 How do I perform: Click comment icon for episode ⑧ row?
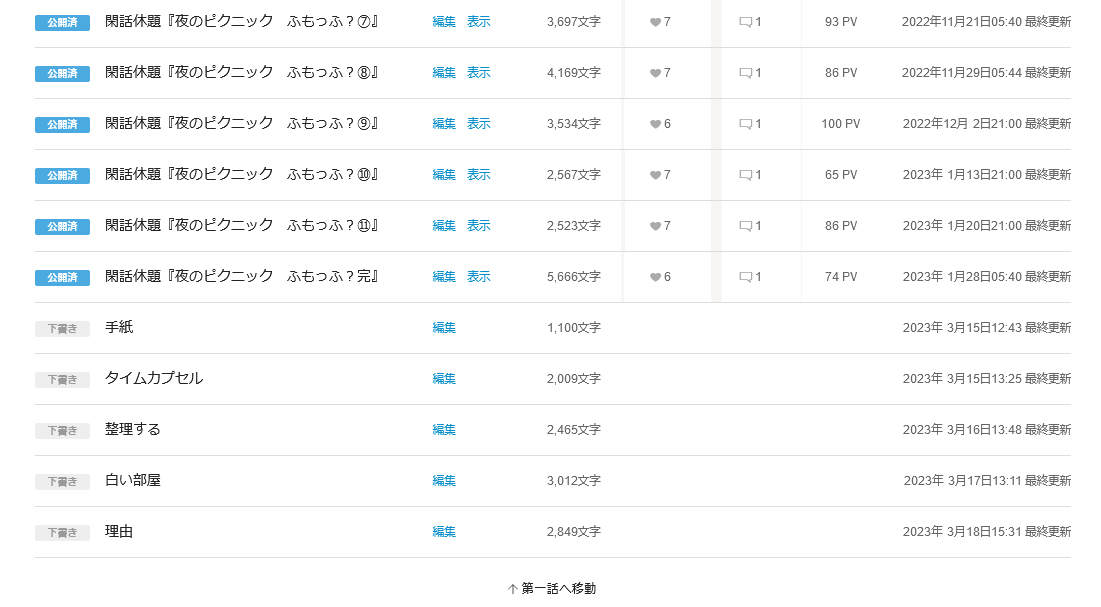[745, 73]
